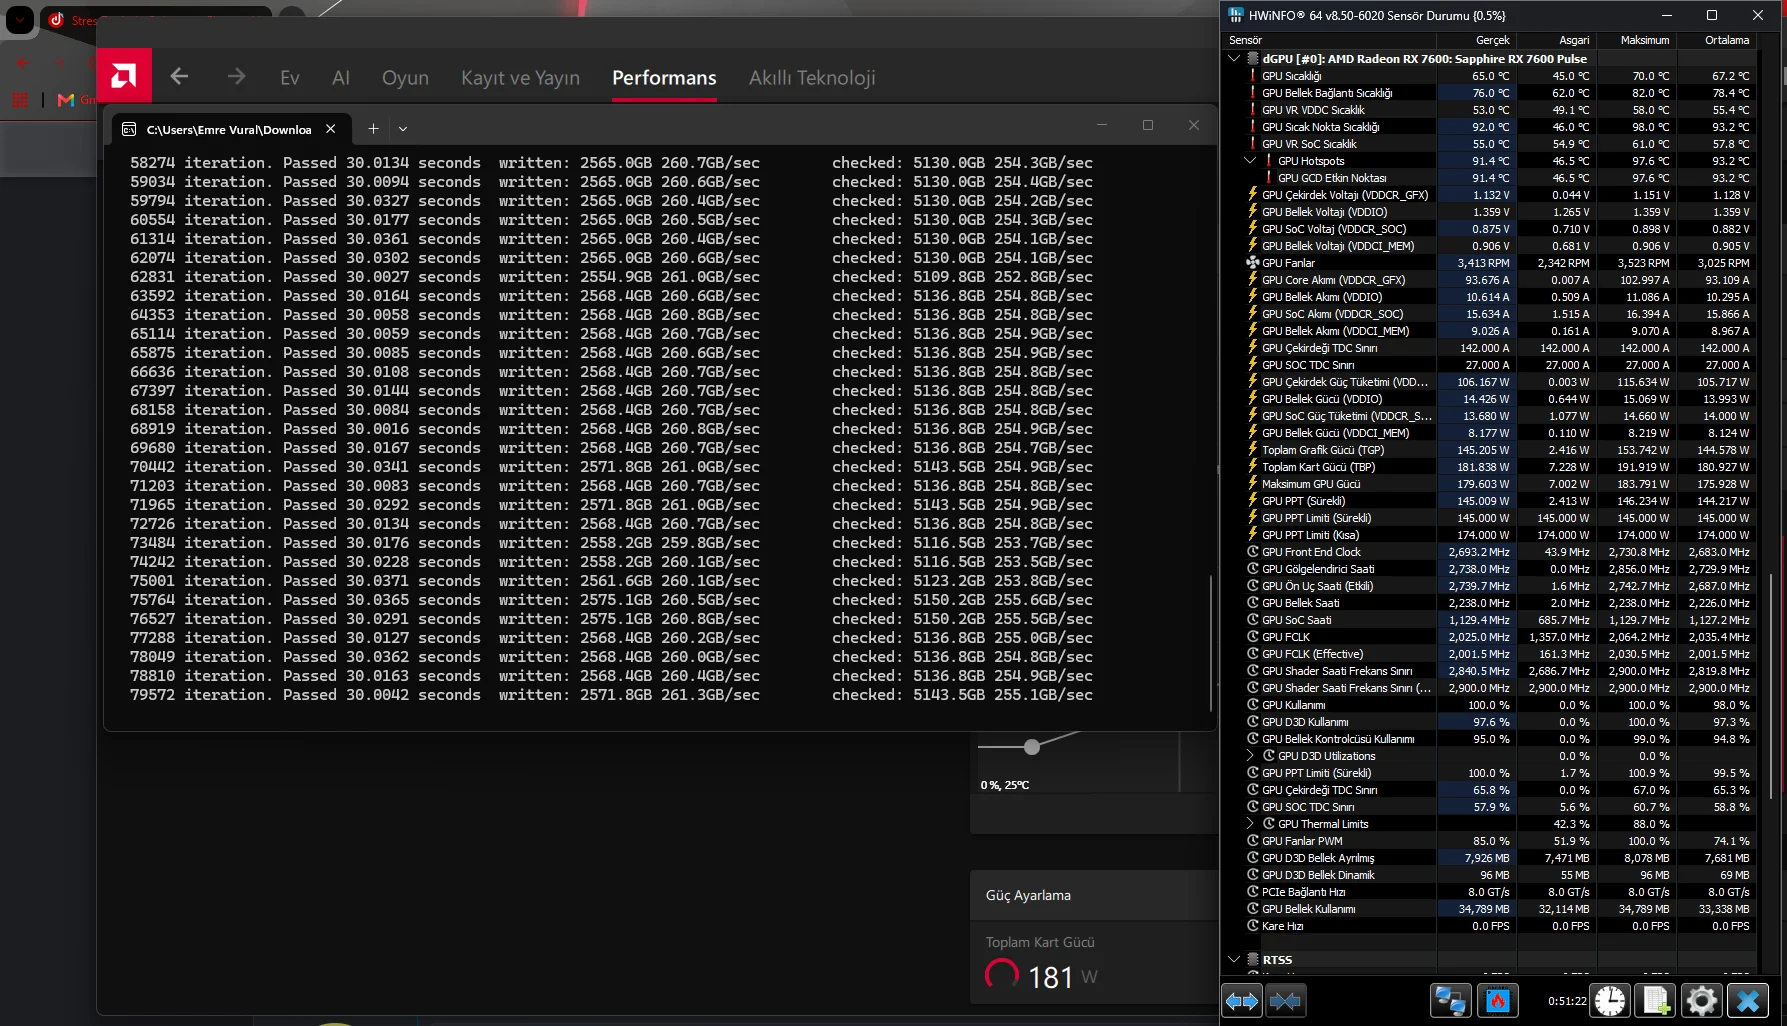
Task: Click the GPU Fanlar fan icon
Action: click(x=1252, y=263)
